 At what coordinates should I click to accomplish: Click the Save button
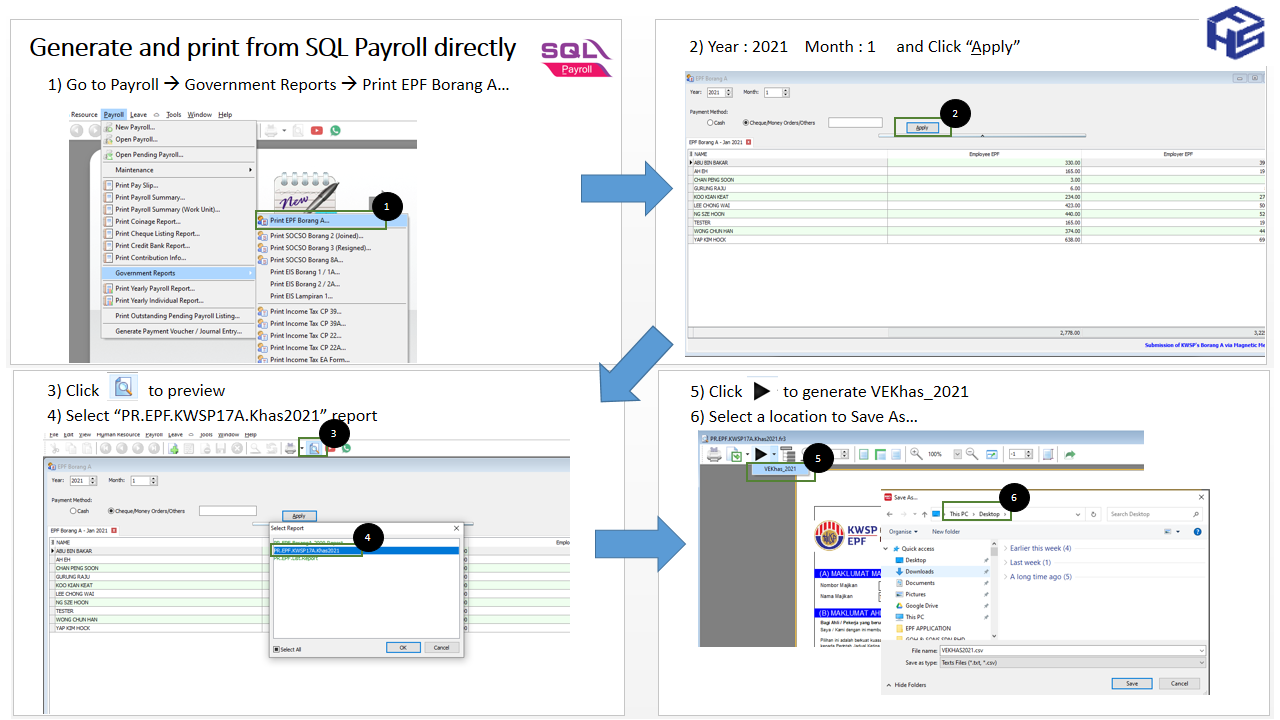1131,684
